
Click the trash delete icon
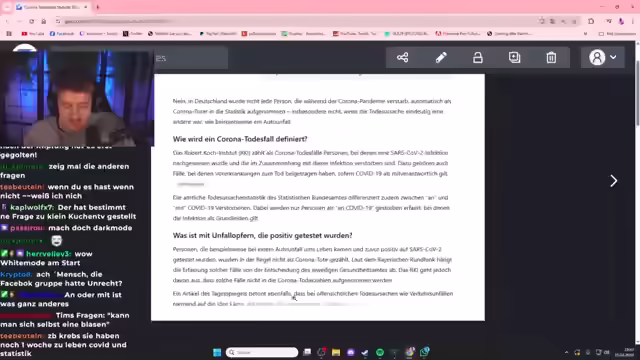pos(551,58)
